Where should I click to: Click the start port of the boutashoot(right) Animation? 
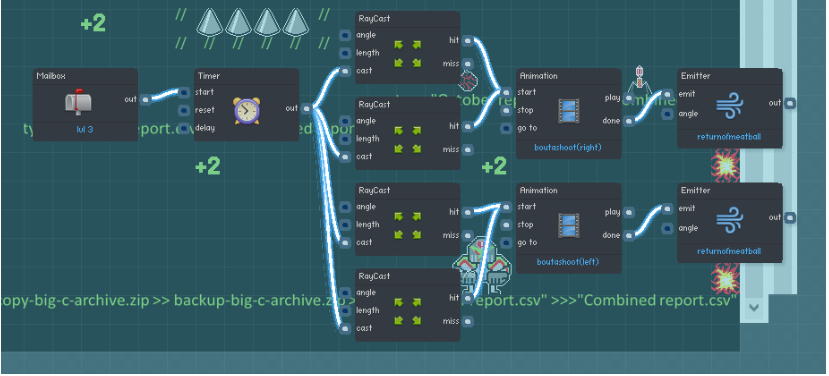coord(507,93)
